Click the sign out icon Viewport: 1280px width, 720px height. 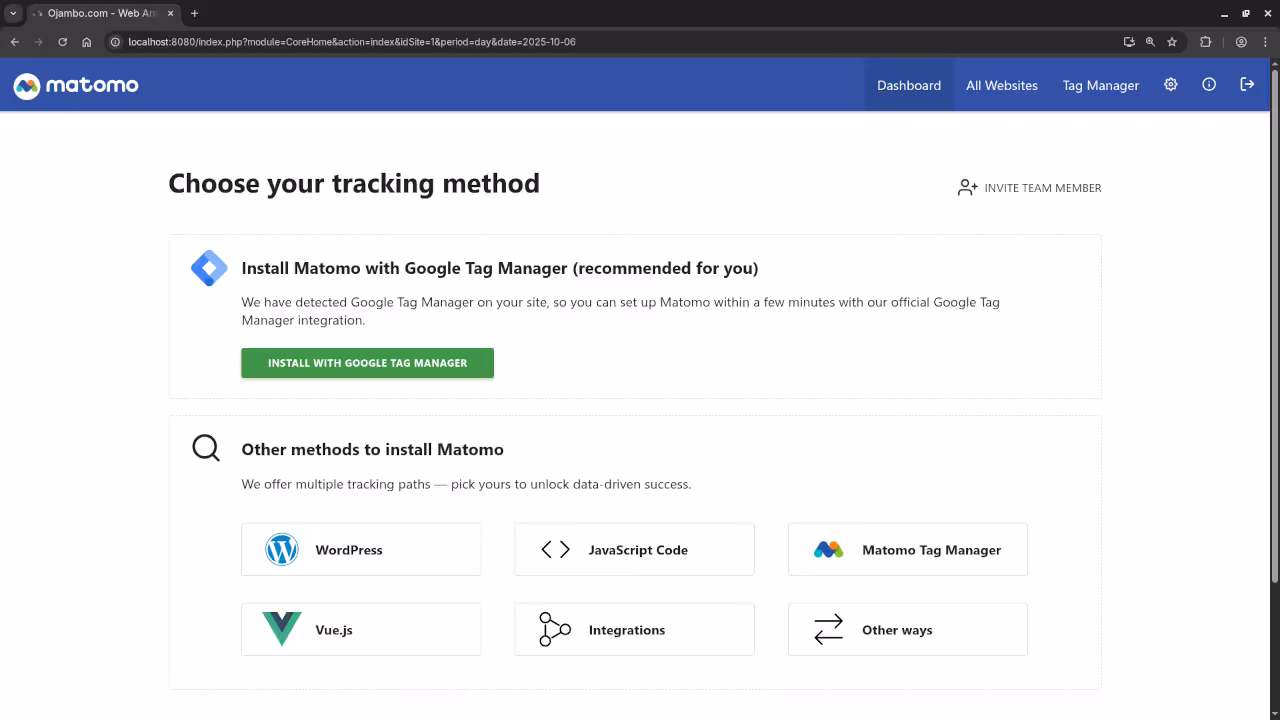tap(1246, 85)
